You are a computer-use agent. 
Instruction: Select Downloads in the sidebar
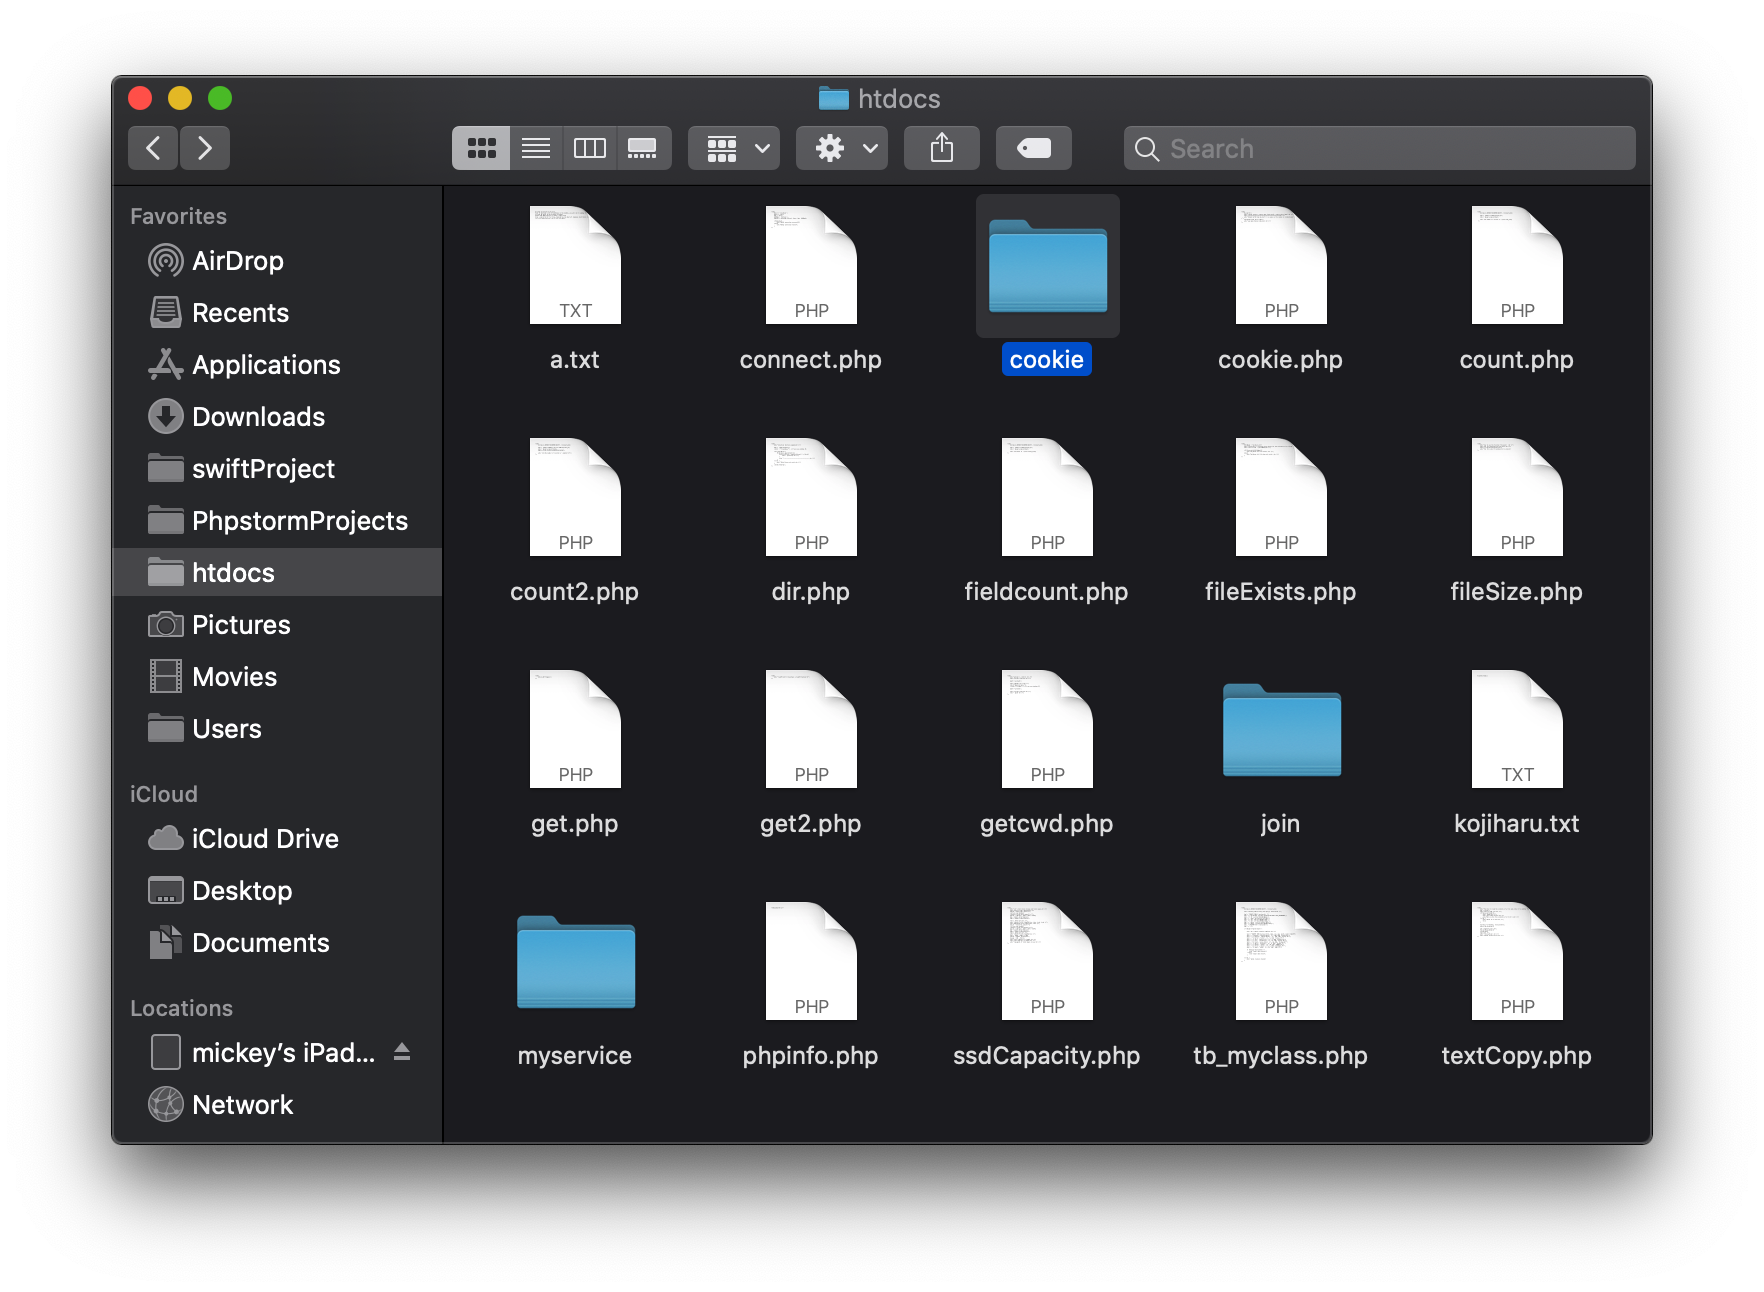pos(258,417)
